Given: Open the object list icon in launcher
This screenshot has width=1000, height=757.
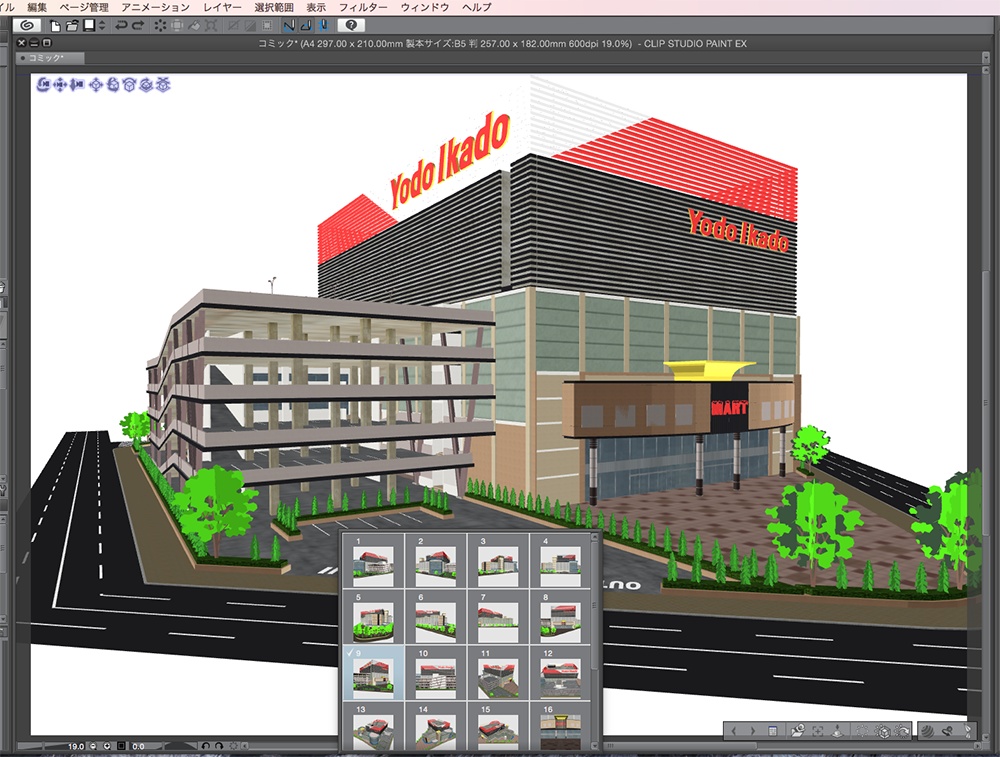Looking at the screenshot, I should (x=772, y=731).
